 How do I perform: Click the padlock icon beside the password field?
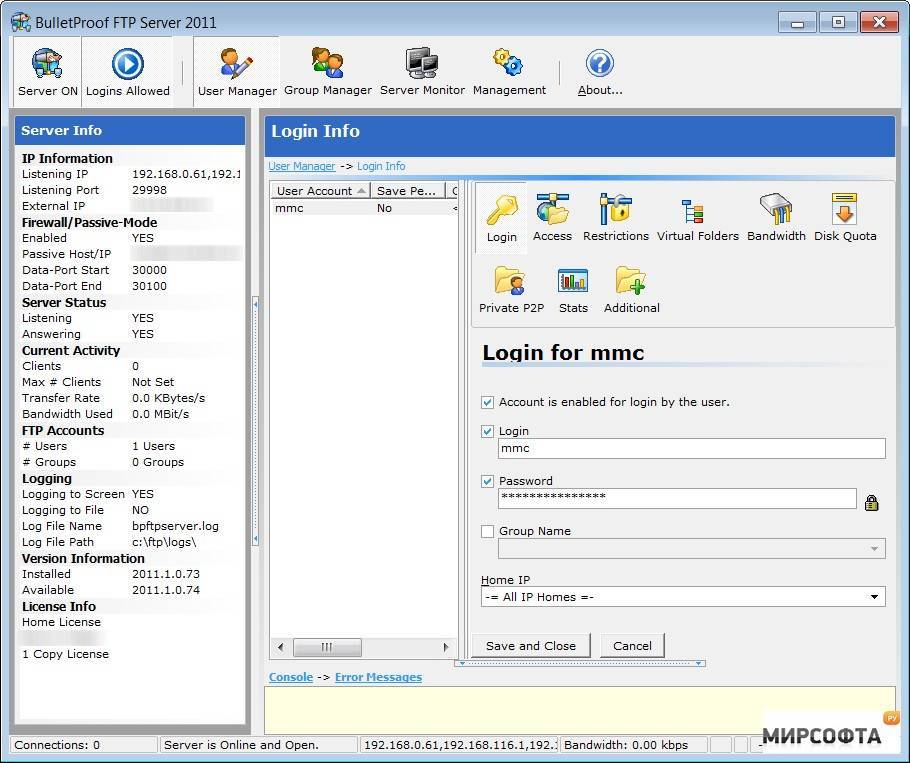[871, 502]
